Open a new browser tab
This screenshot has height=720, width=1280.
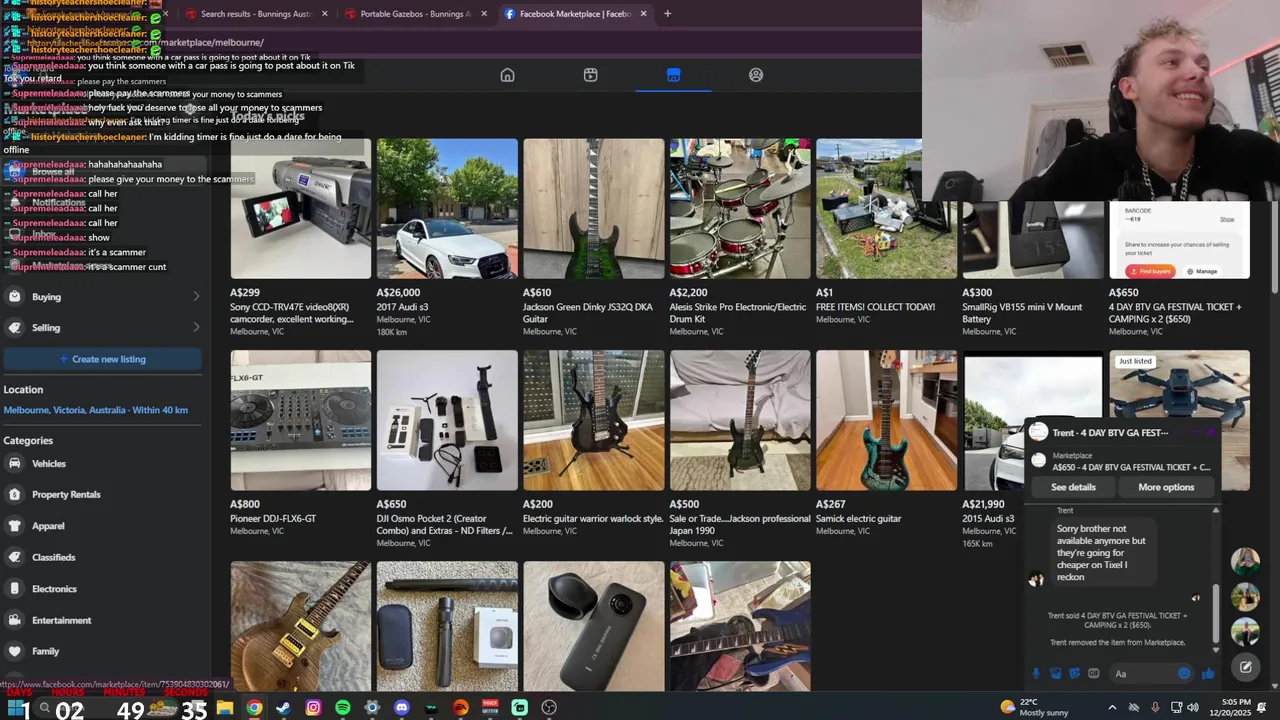(667, 14)
